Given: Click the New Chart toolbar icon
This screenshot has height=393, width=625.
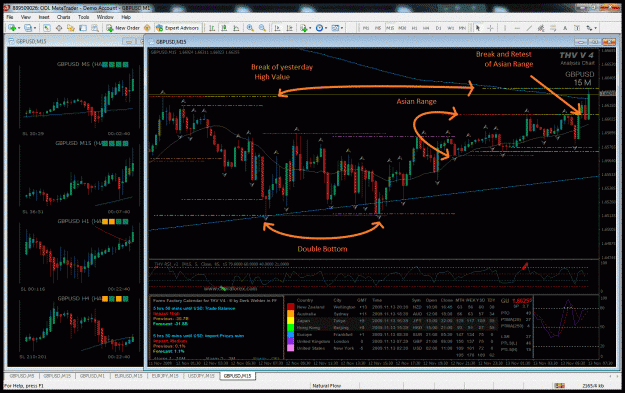Looking at the screenshot, I should click(12, 28).
